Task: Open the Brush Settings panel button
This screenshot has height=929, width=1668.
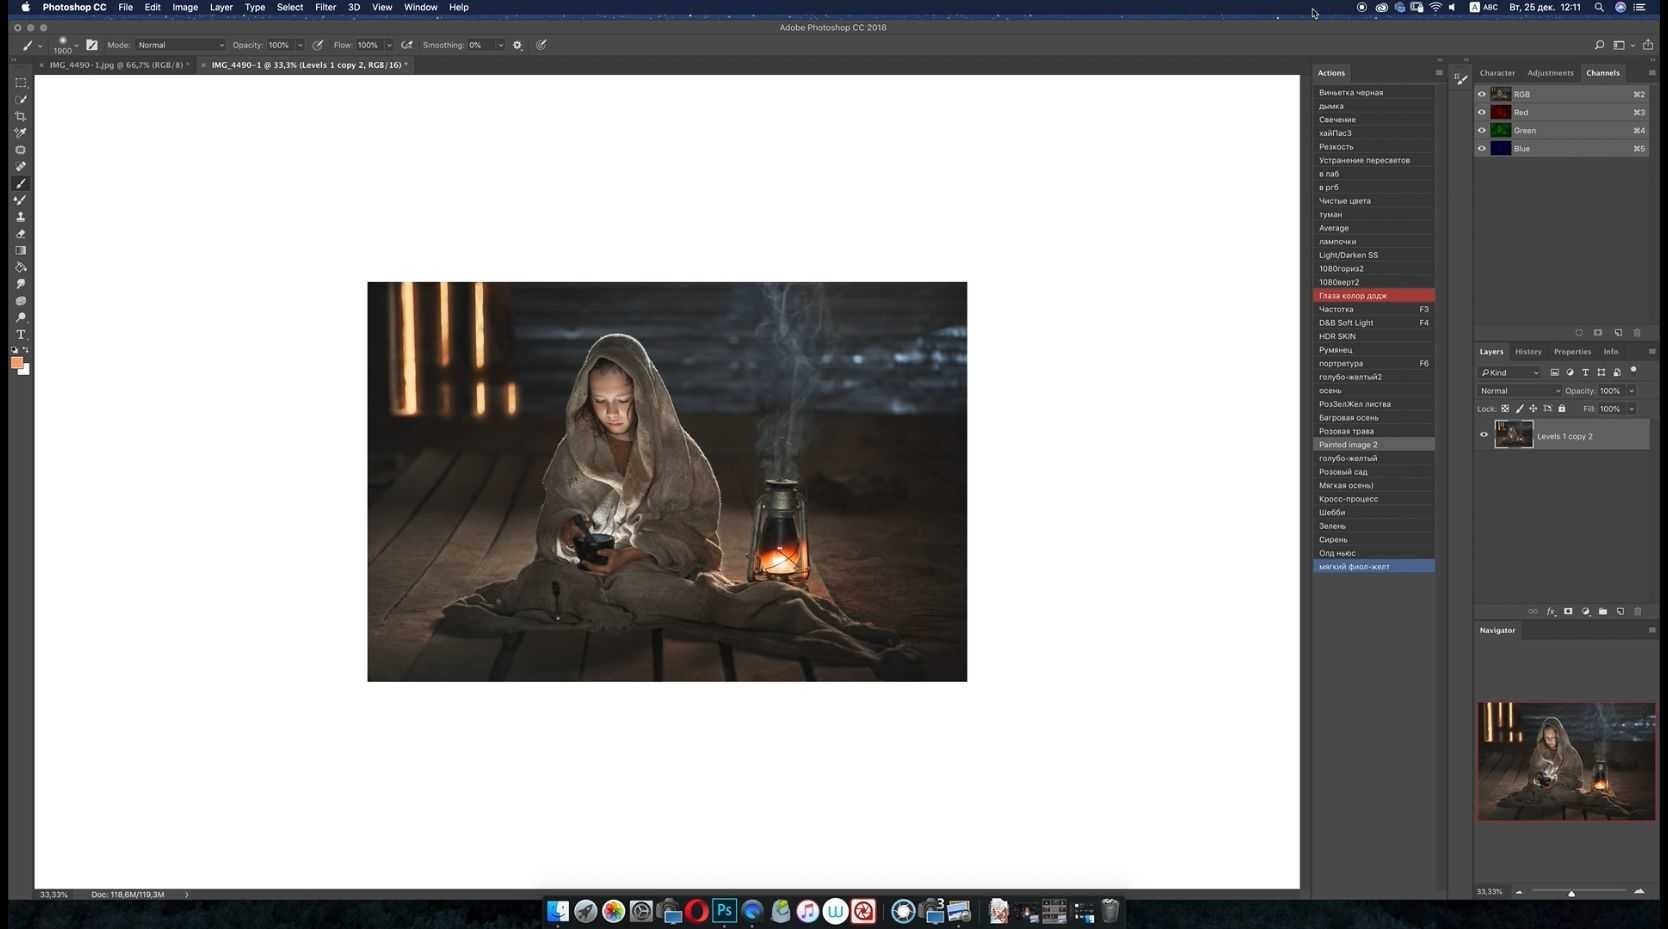Action: pos(92,45)
